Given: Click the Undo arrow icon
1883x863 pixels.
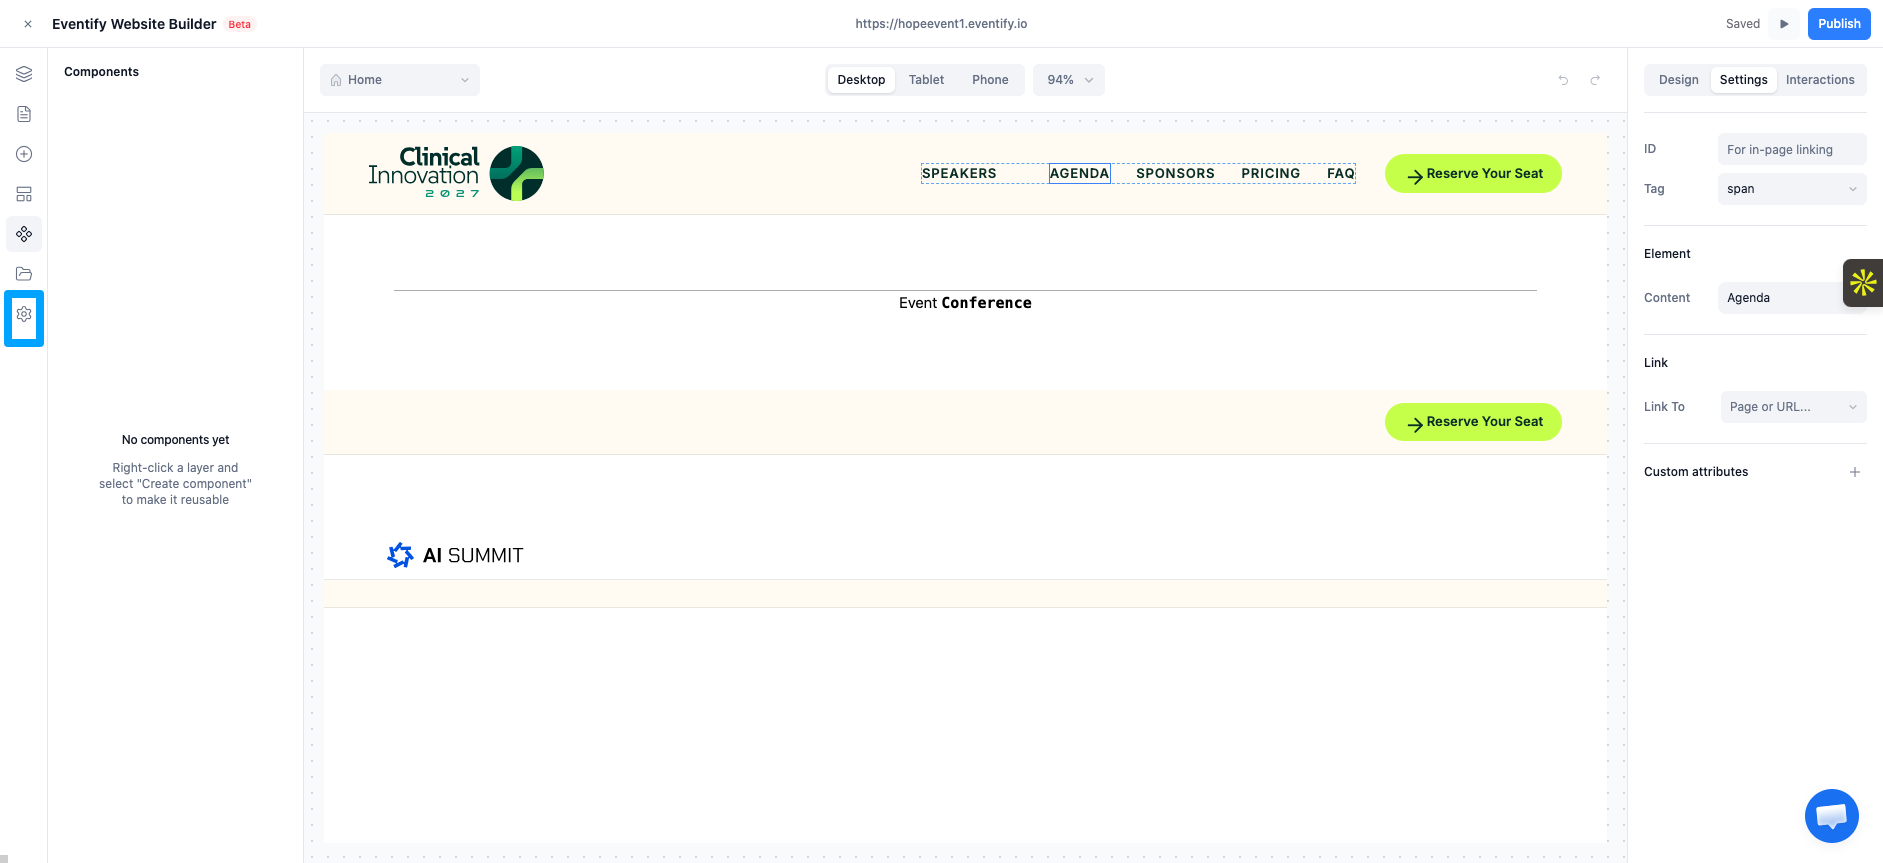Looking at the screenshot, I should pyautogui.click(x=1563, y=80).
